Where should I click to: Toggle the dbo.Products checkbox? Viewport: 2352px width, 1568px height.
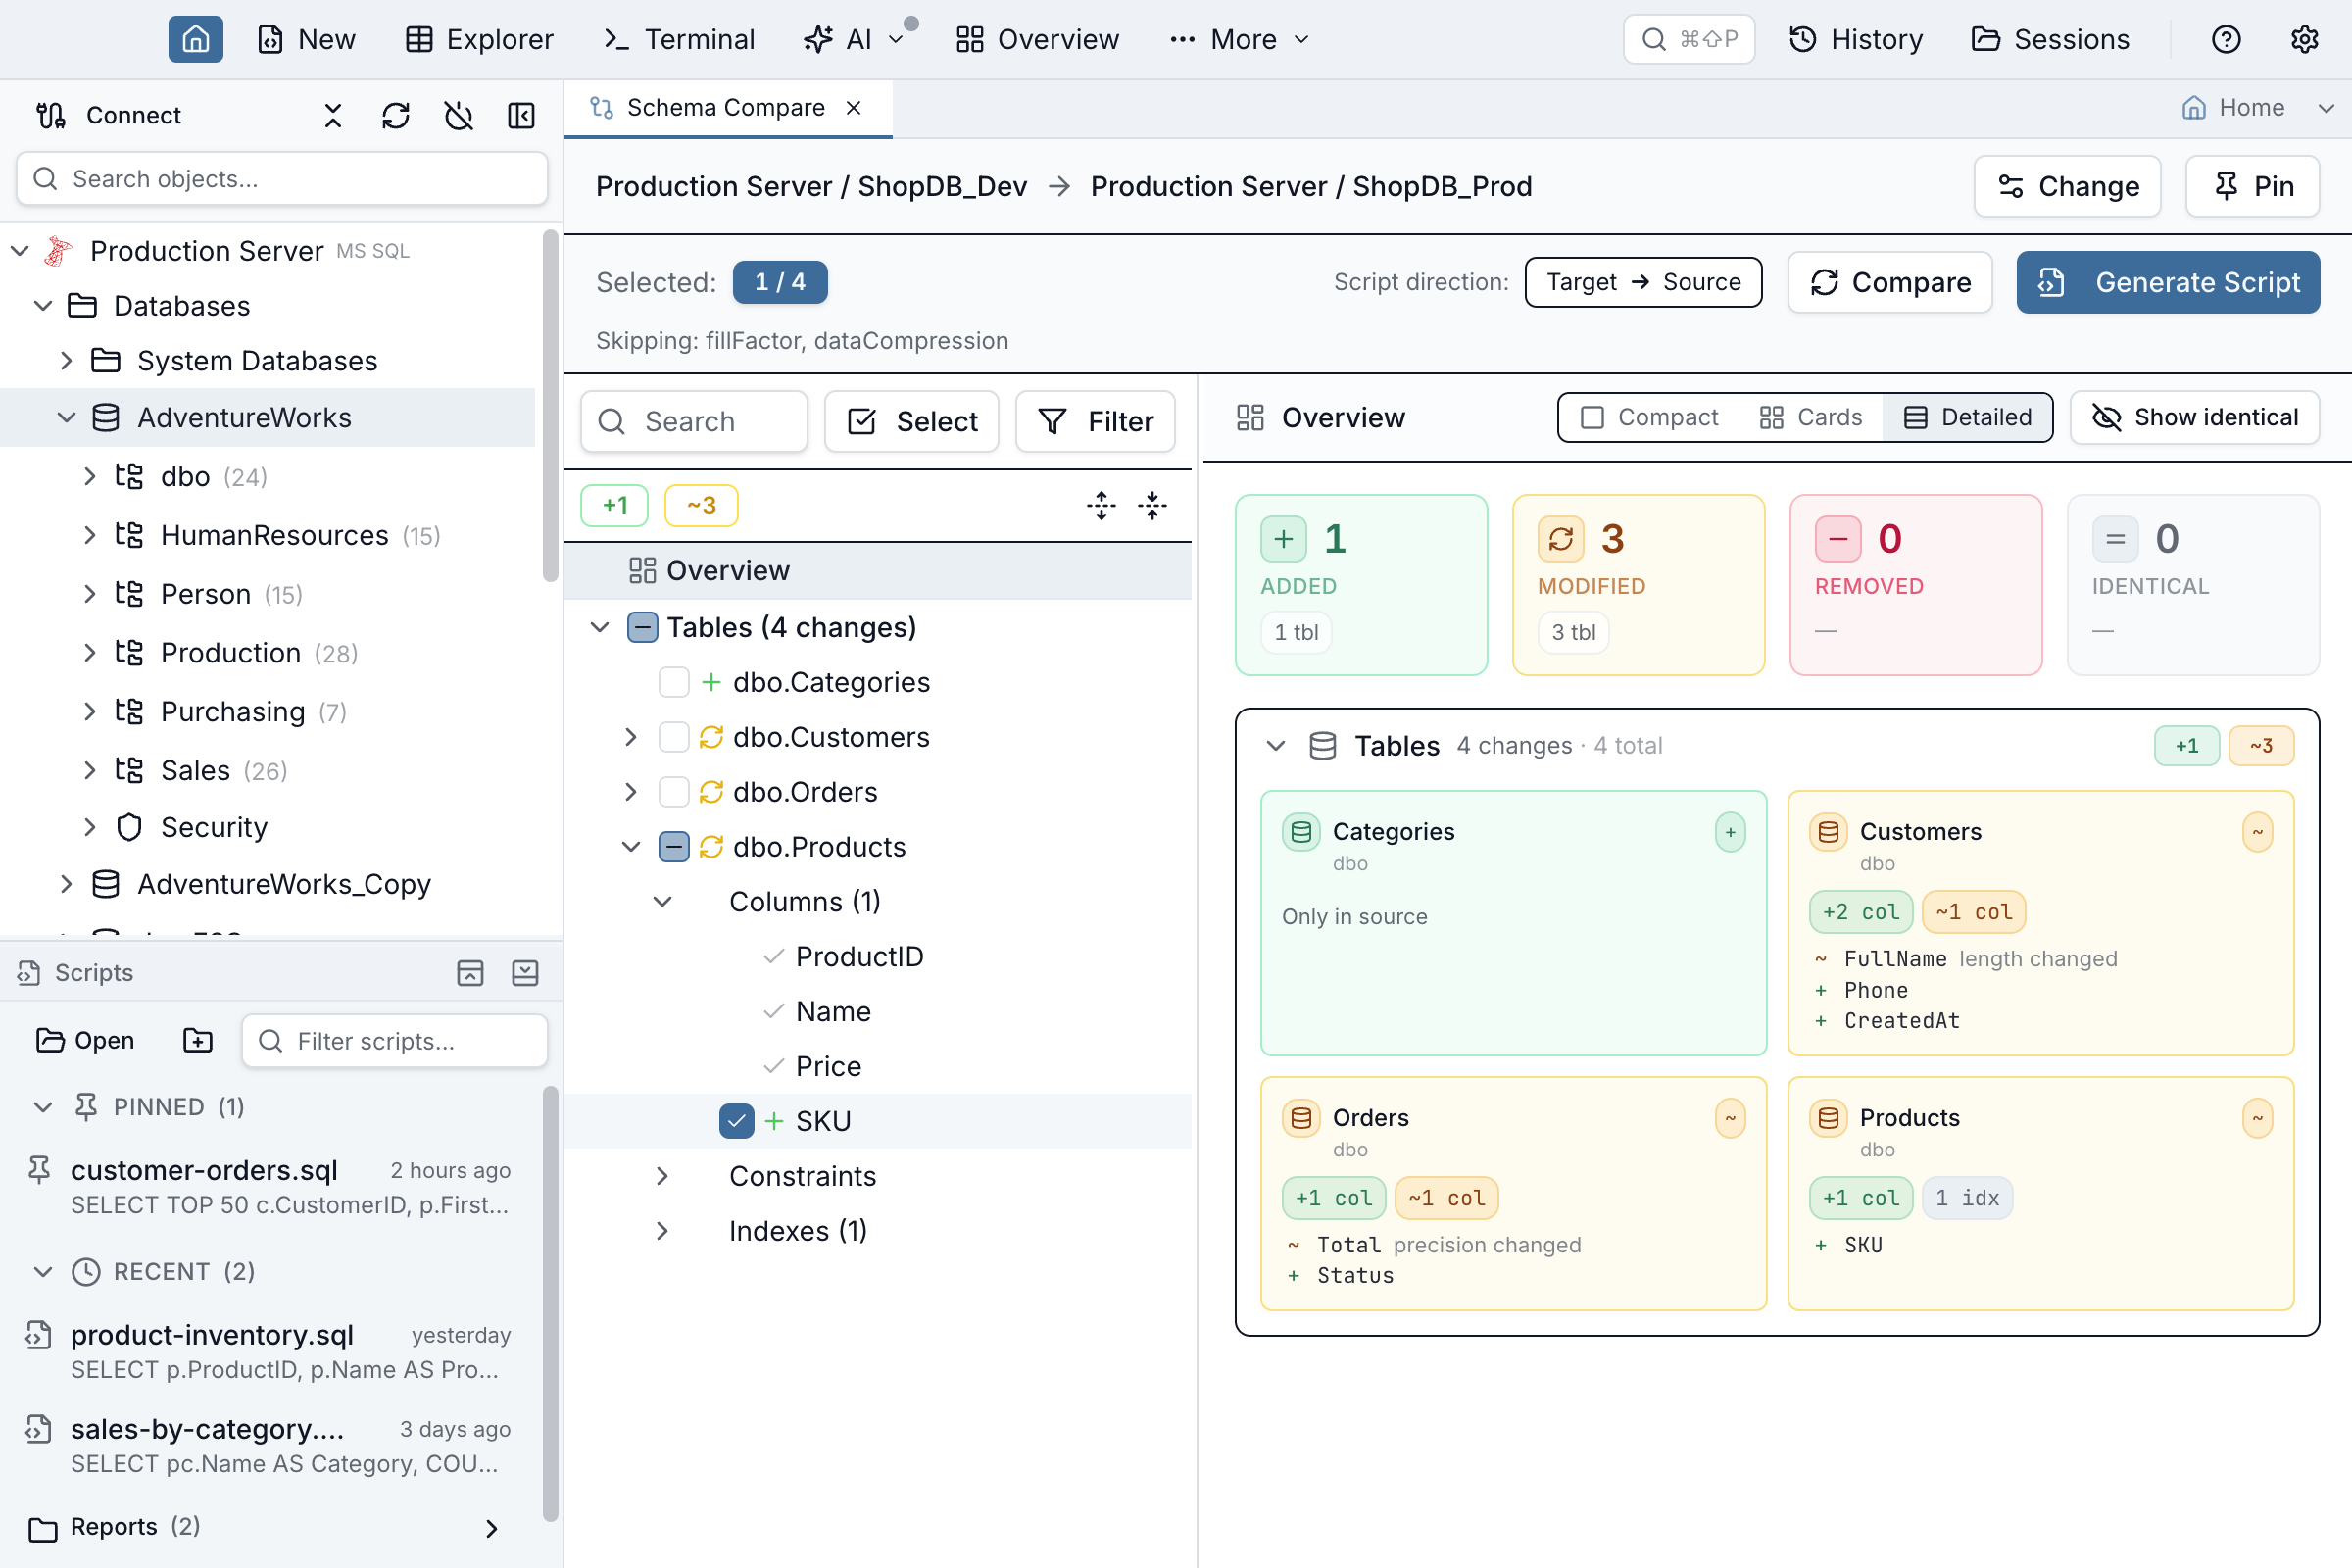674,847
